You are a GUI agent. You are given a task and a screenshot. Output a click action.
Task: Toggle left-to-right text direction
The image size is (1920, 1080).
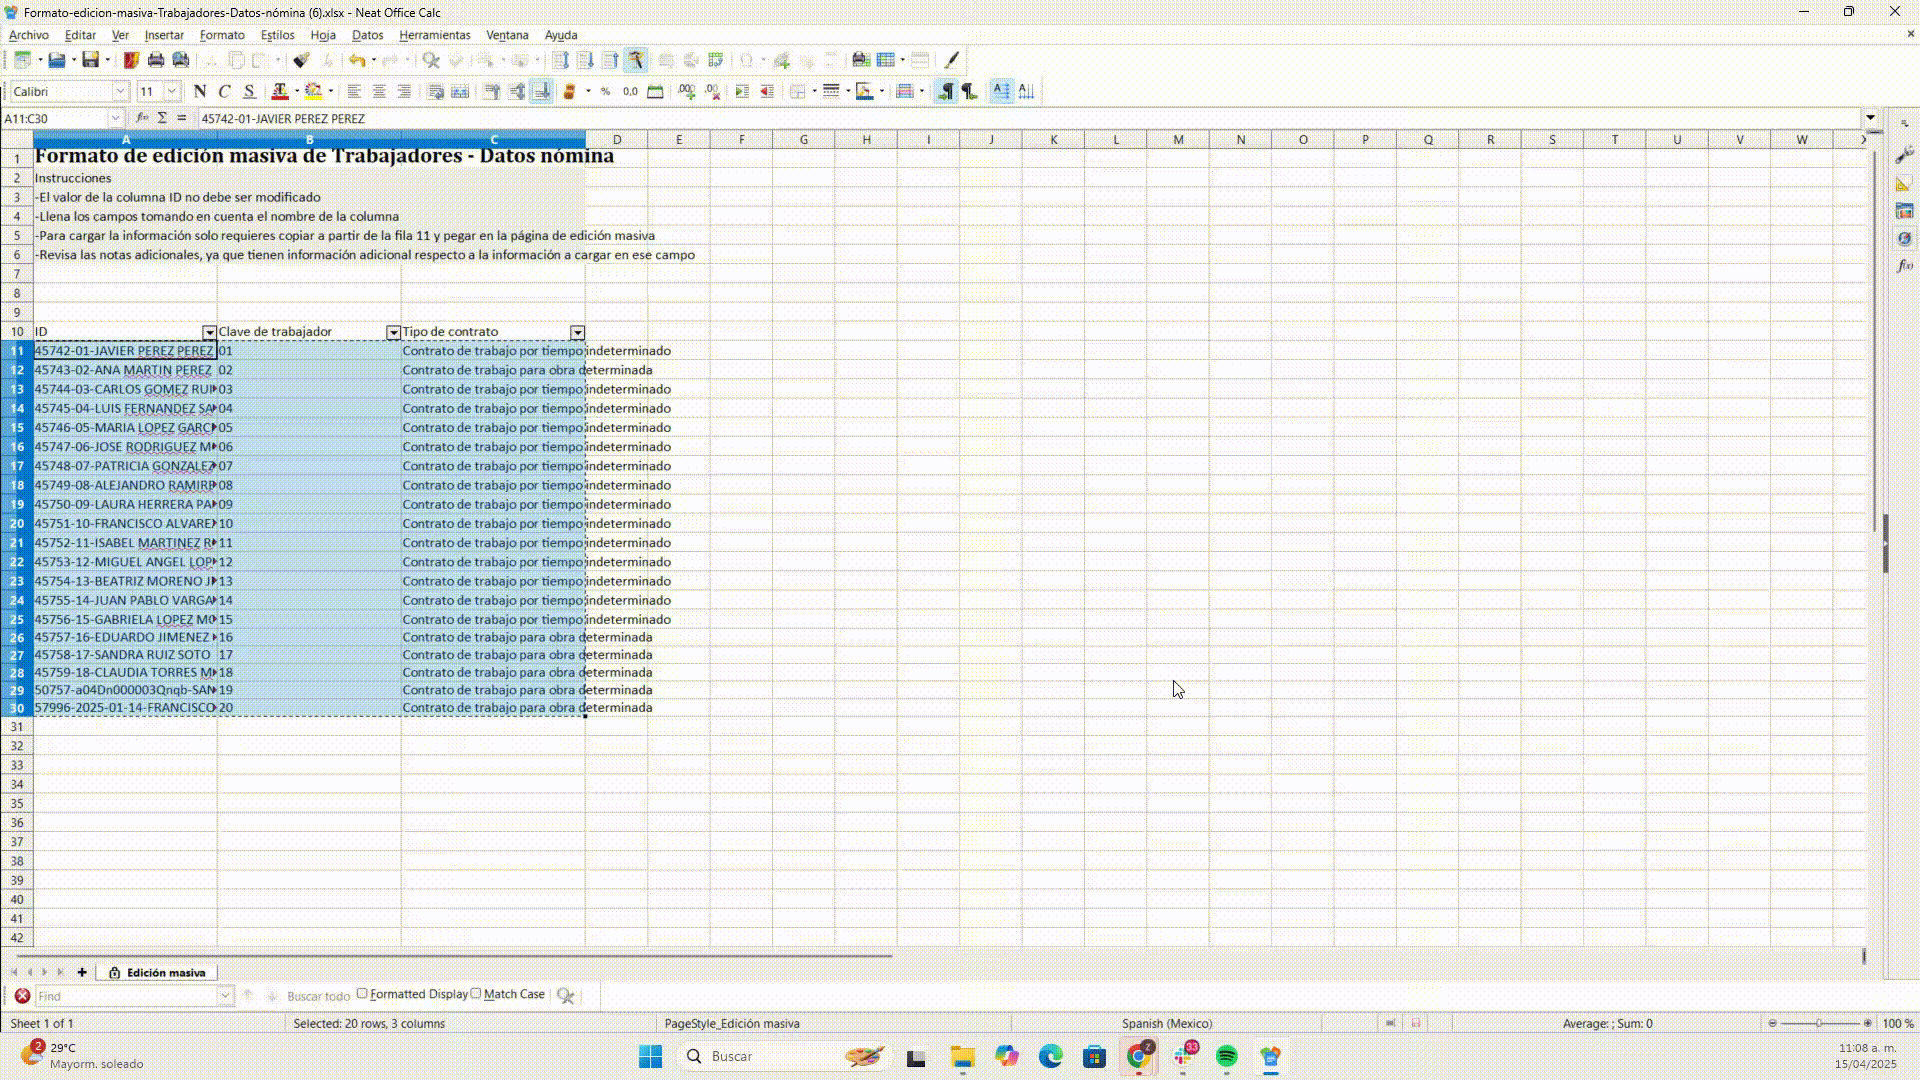click(x=945, y=91)
